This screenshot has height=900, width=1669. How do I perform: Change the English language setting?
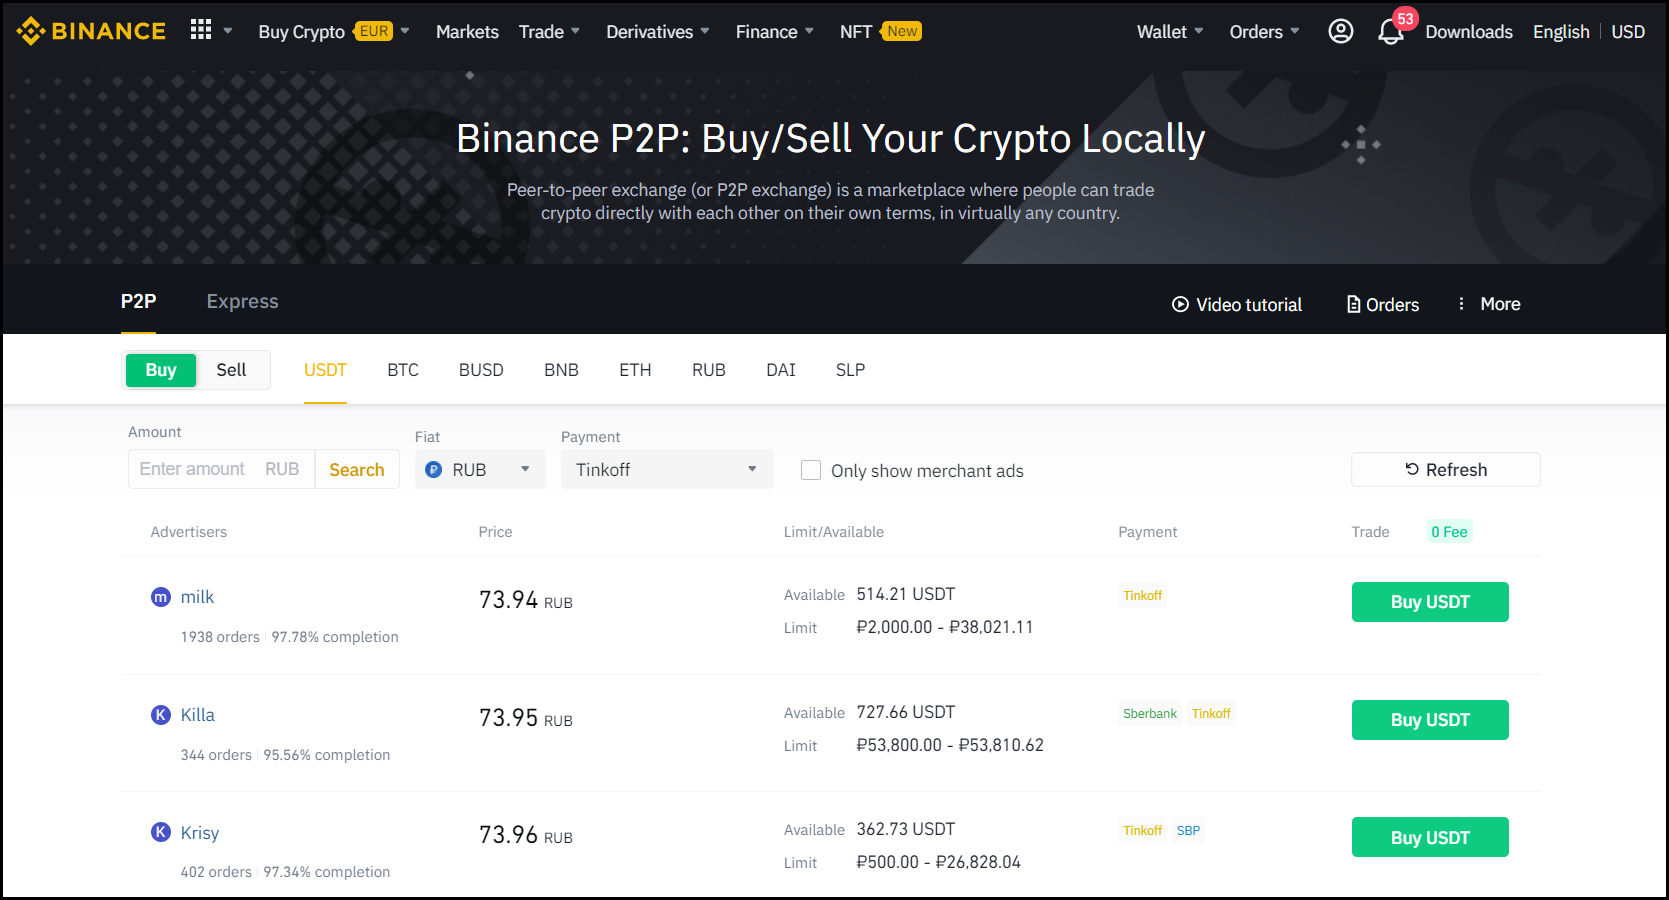click(1561, 32)
